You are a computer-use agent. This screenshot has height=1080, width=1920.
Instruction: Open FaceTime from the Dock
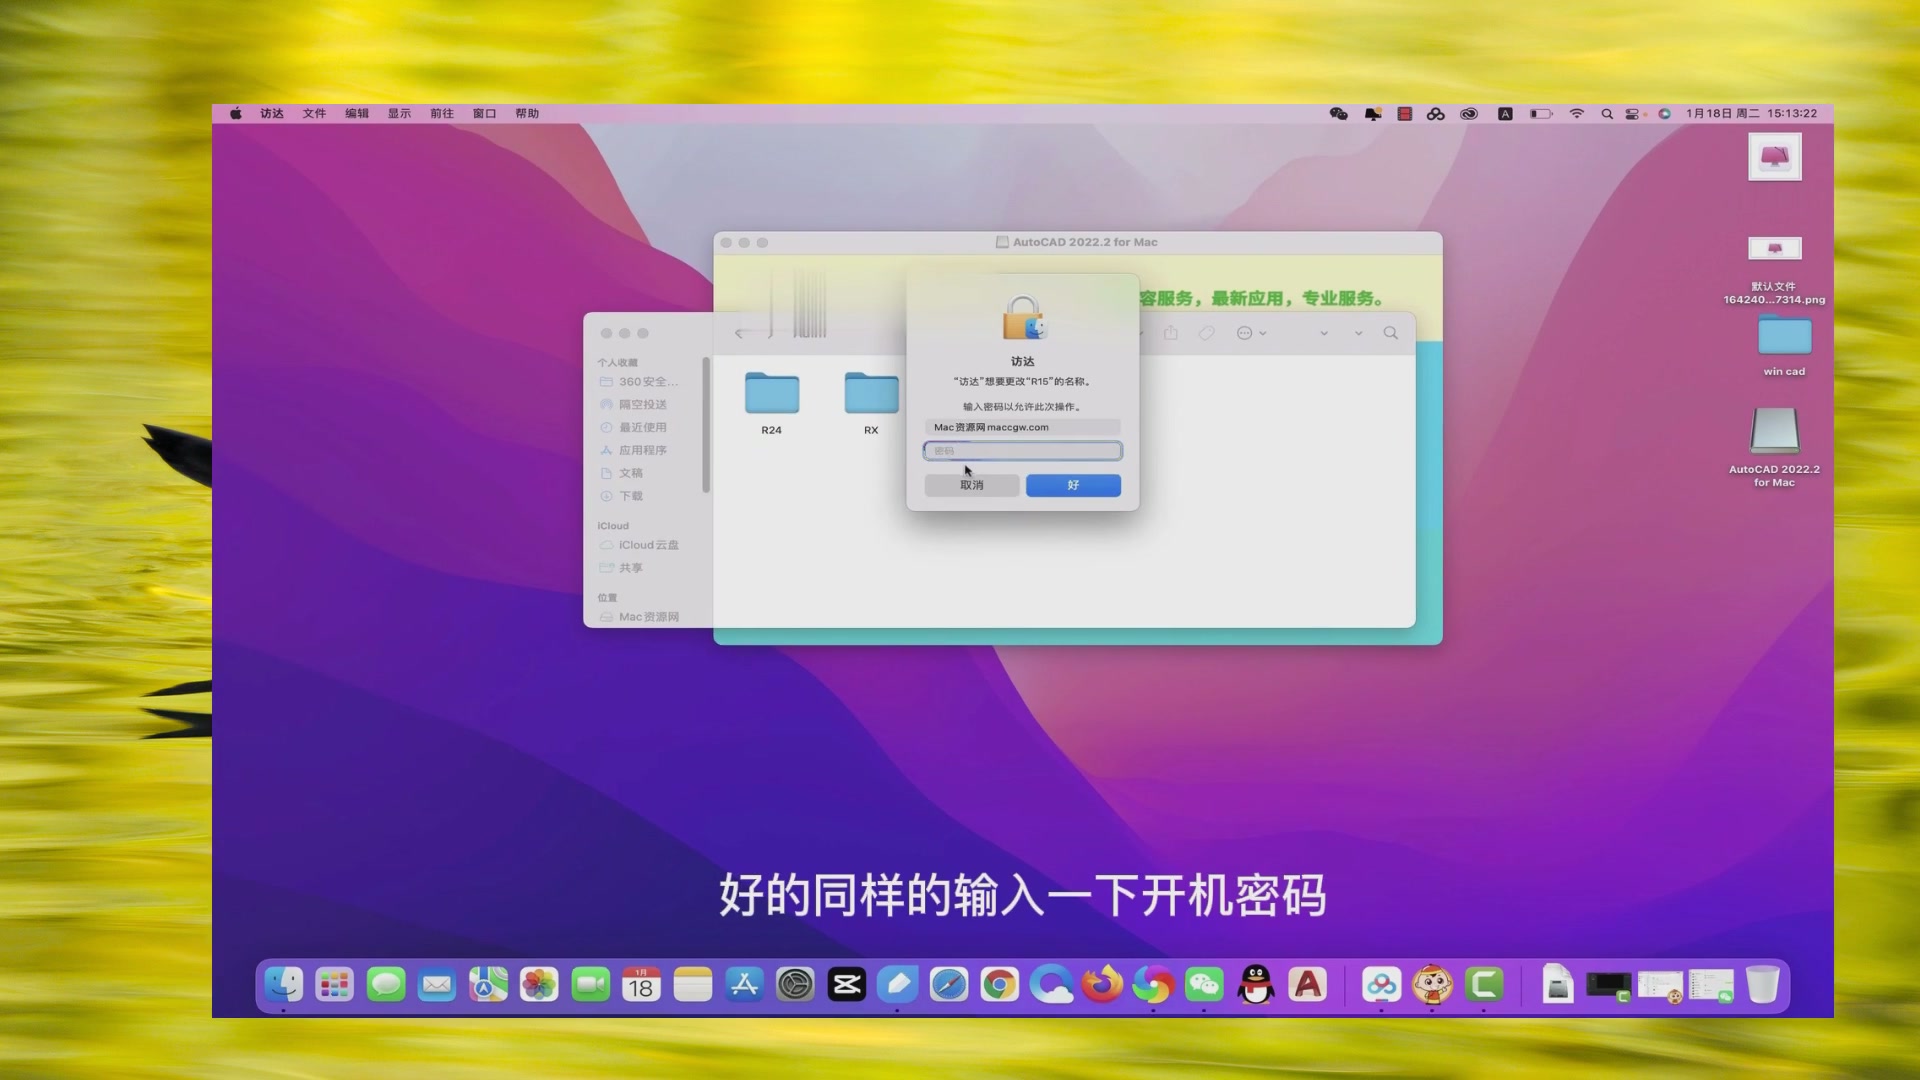click(x=590, y=986)
